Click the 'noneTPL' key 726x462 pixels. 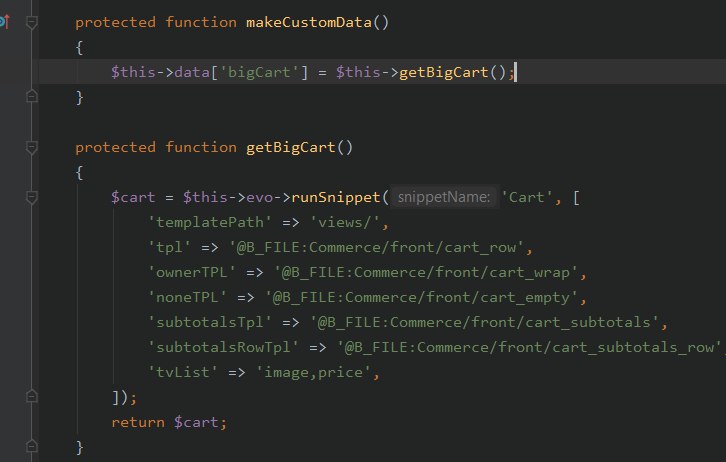click(x=187, y=297)
